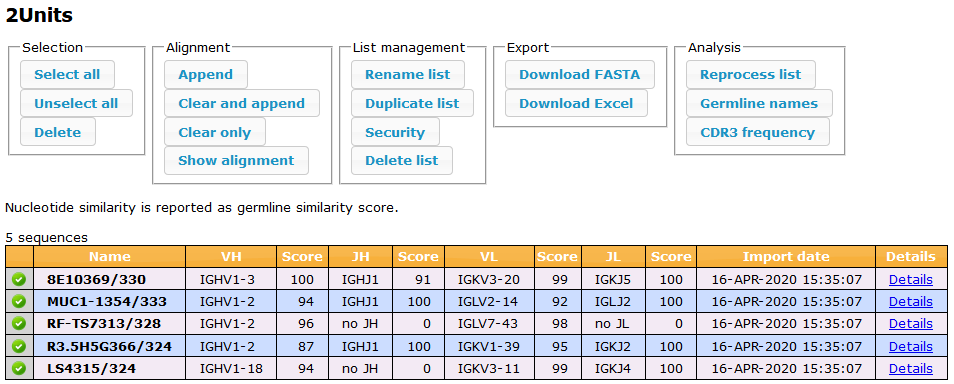Open CDR3 frequency analysis
Image resolution: width=954 pixels, height=384 pixels.
[x=757, y=132]
